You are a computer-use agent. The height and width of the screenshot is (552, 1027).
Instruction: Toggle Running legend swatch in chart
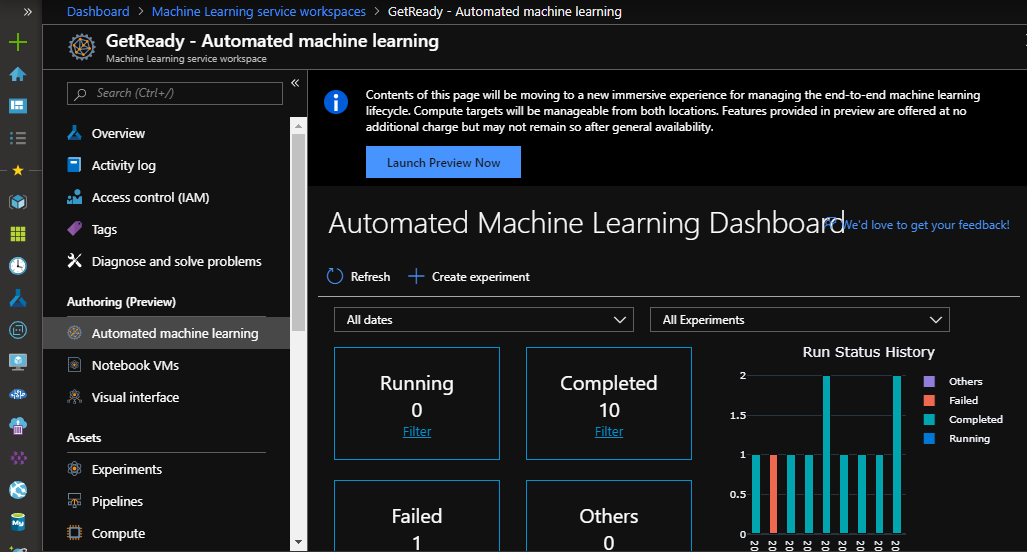[929, 439]
